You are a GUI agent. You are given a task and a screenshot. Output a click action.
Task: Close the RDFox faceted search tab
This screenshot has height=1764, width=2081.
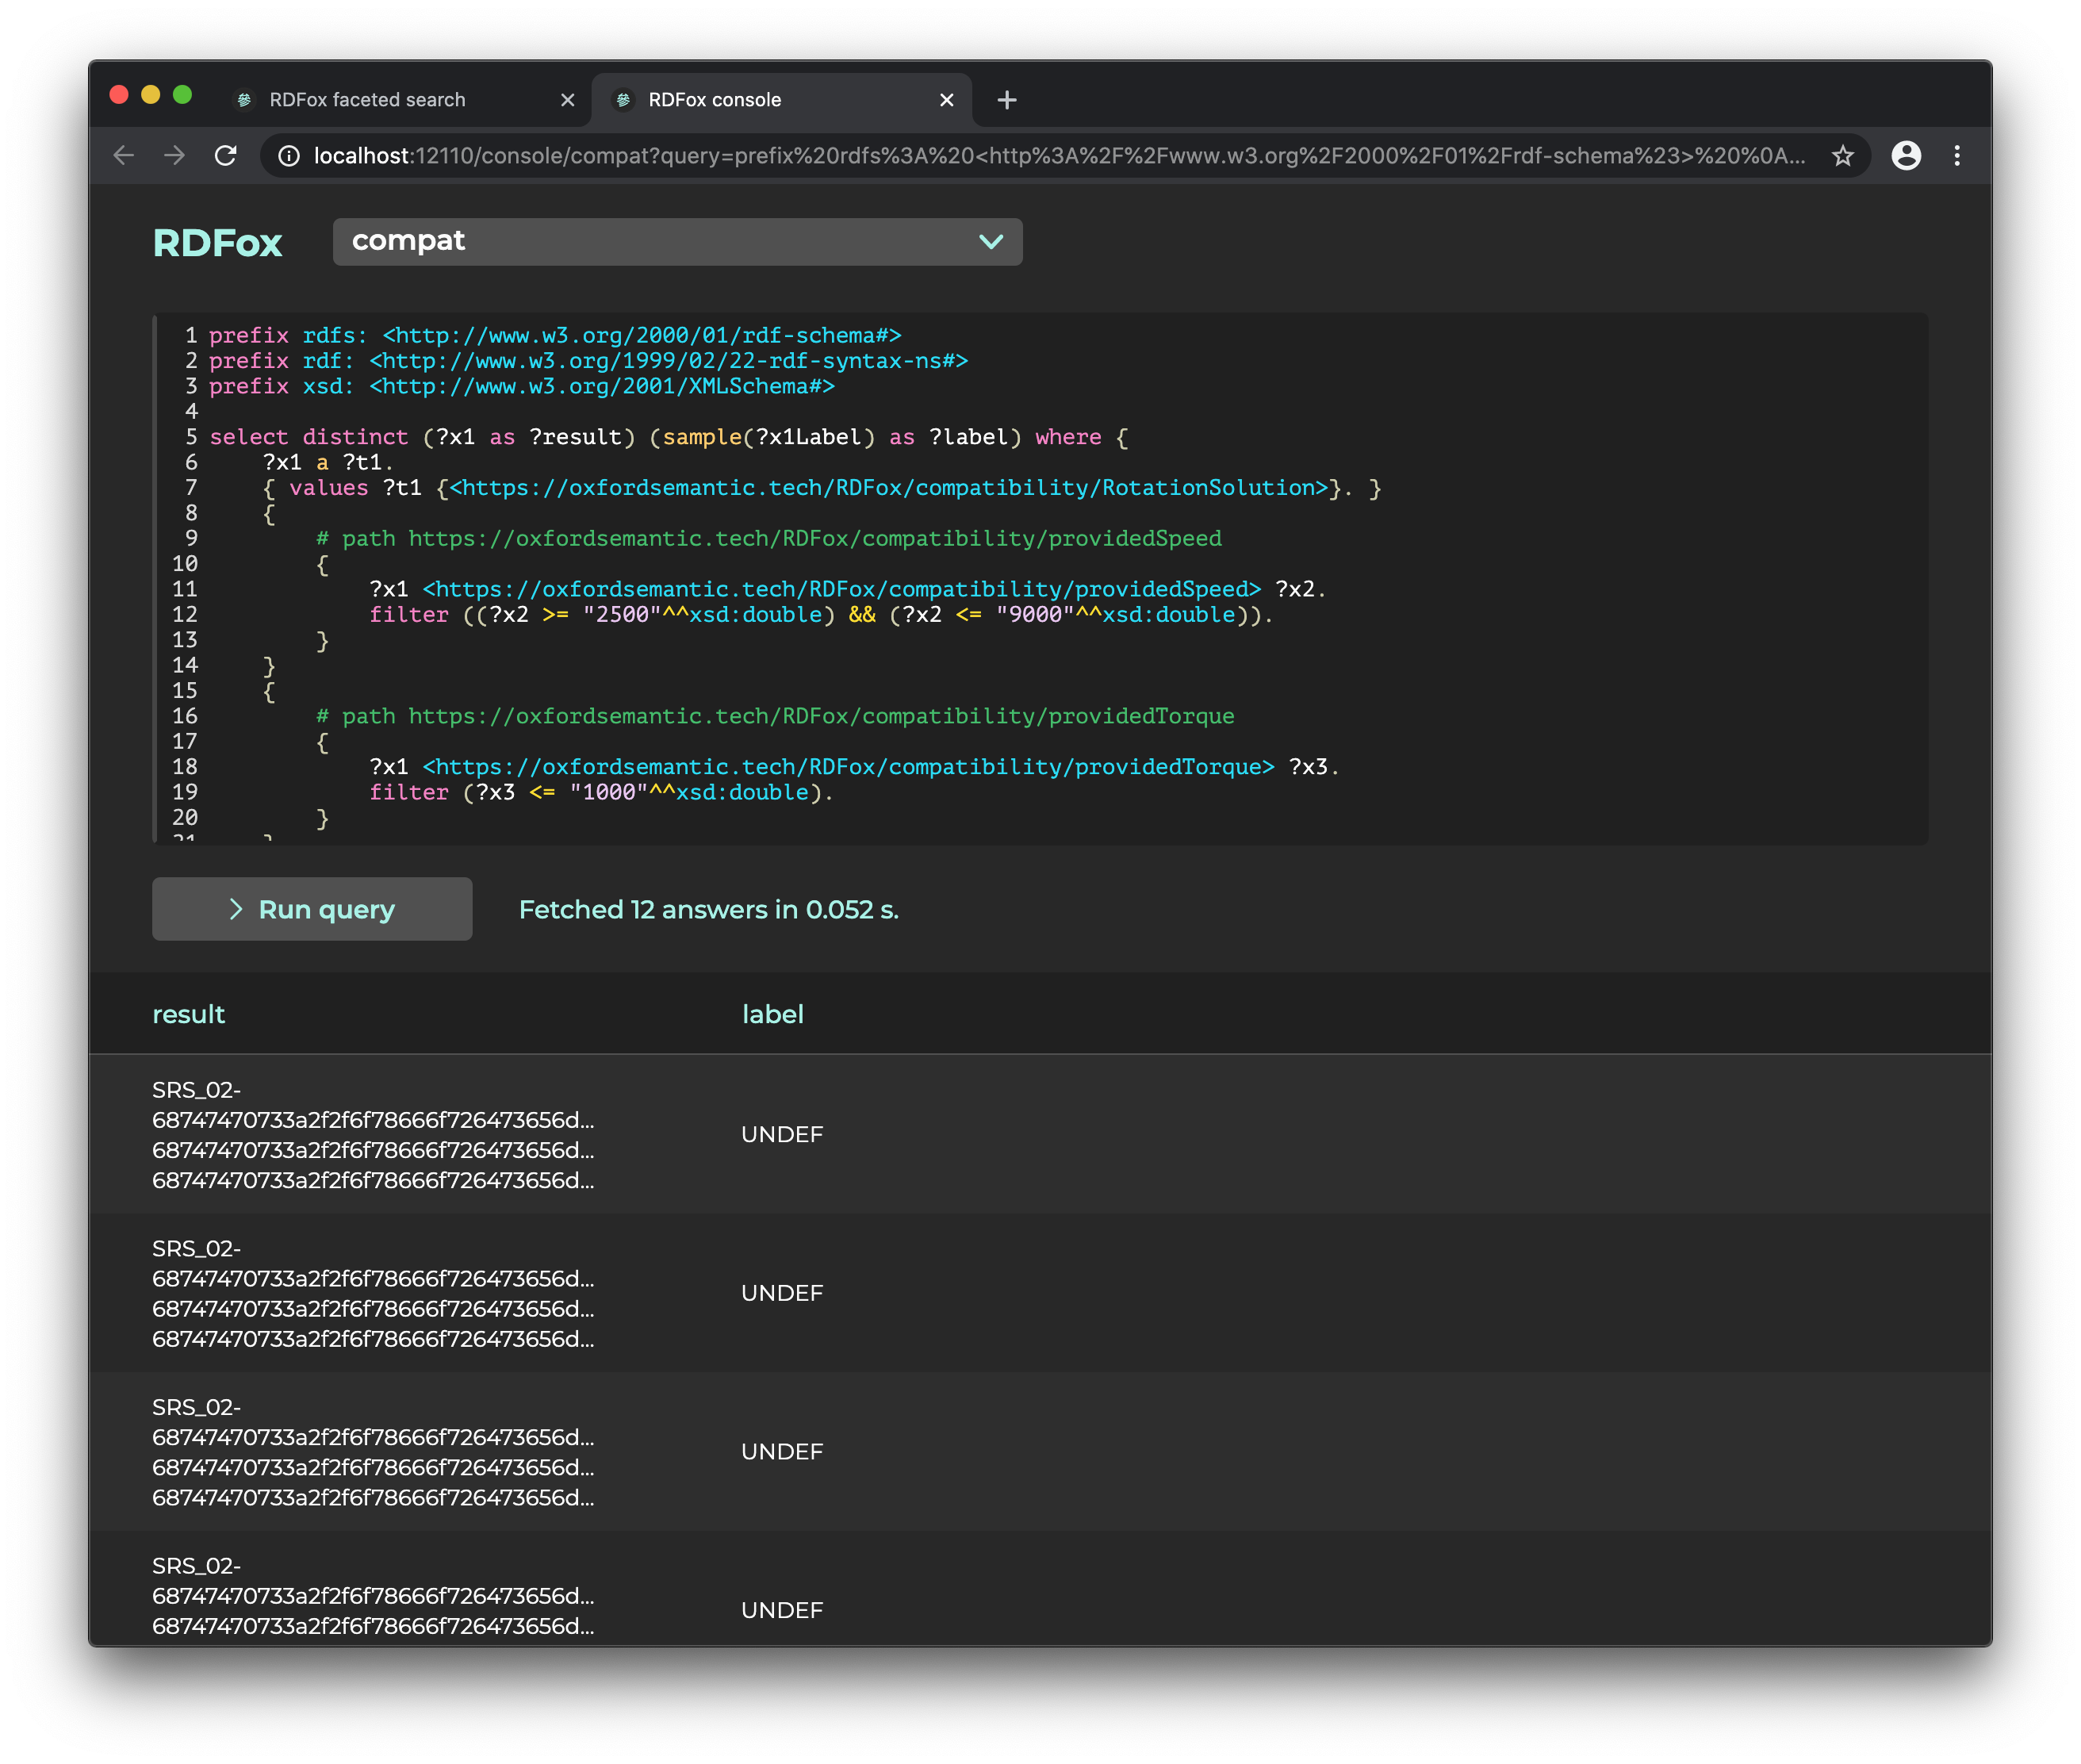pos(567,100)
